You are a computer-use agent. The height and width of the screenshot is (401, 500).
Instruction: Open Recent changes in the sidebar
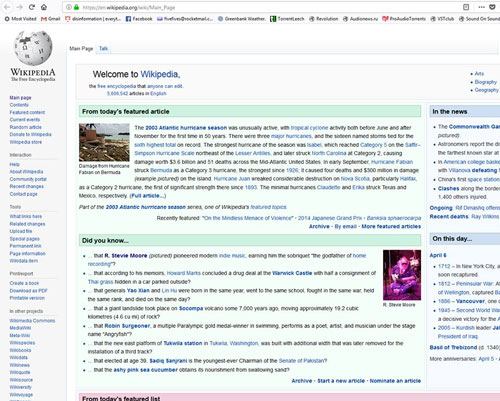[x=27, y=186]
